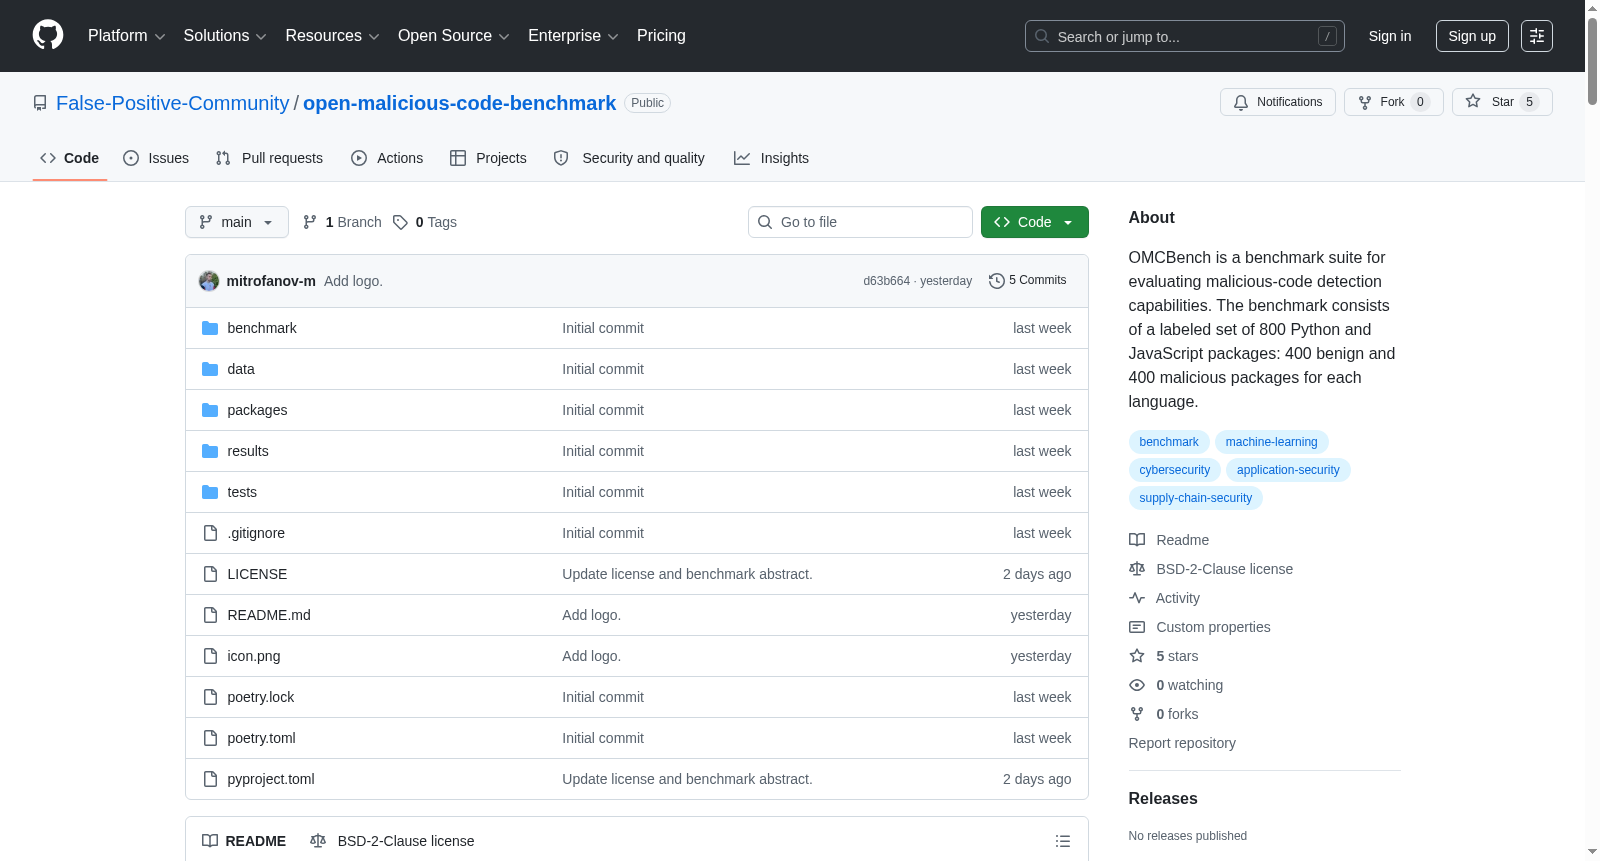The width and height of the screenshot is (1600, 861).
Task: Open the LICENSE file
Action: [x=257, y=574]
